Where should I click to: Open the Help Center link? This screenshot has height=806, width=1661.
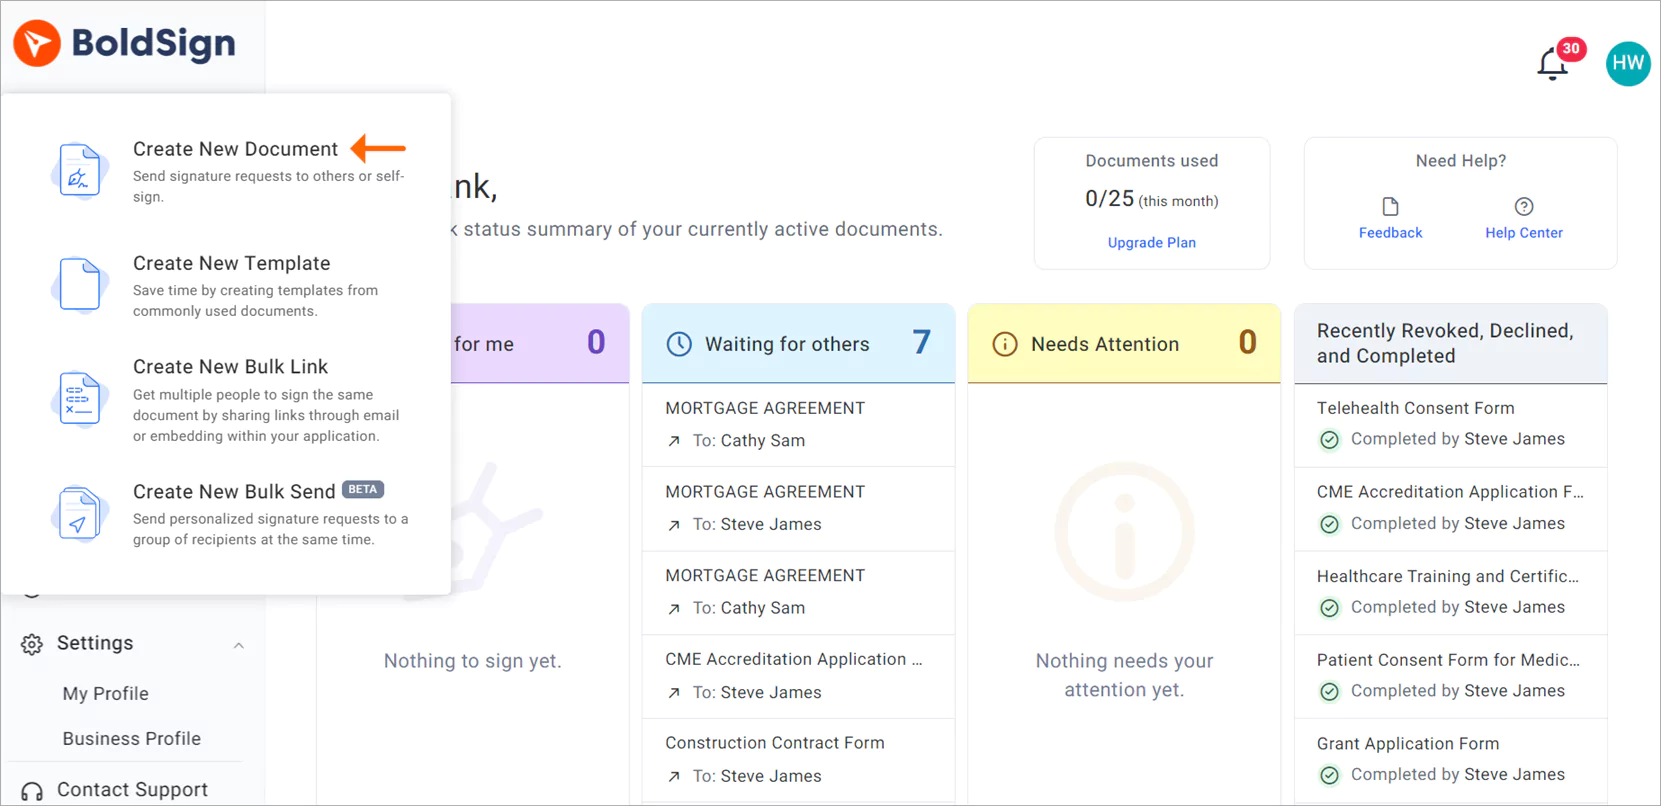[x=1523, y=232]
